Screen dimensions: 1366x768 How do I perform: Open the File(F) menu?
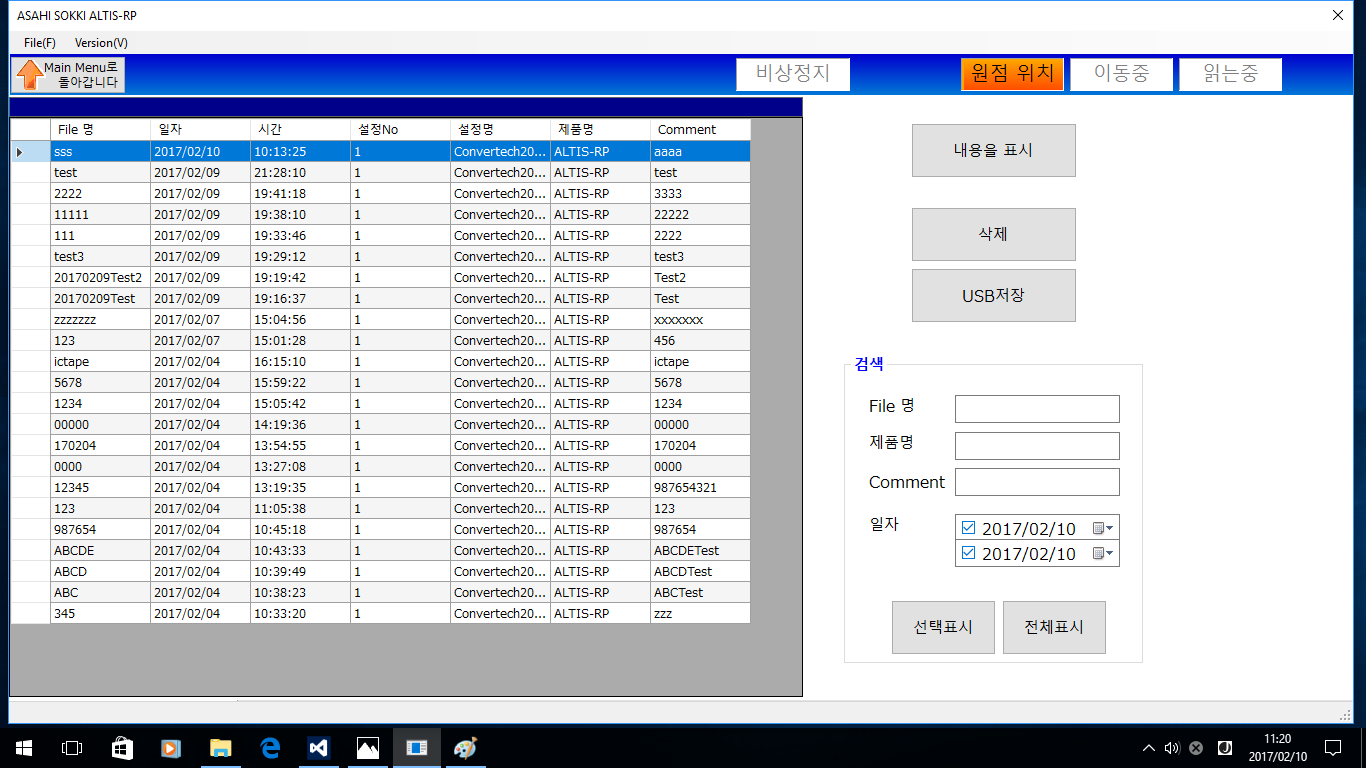(x=40, y=43)
